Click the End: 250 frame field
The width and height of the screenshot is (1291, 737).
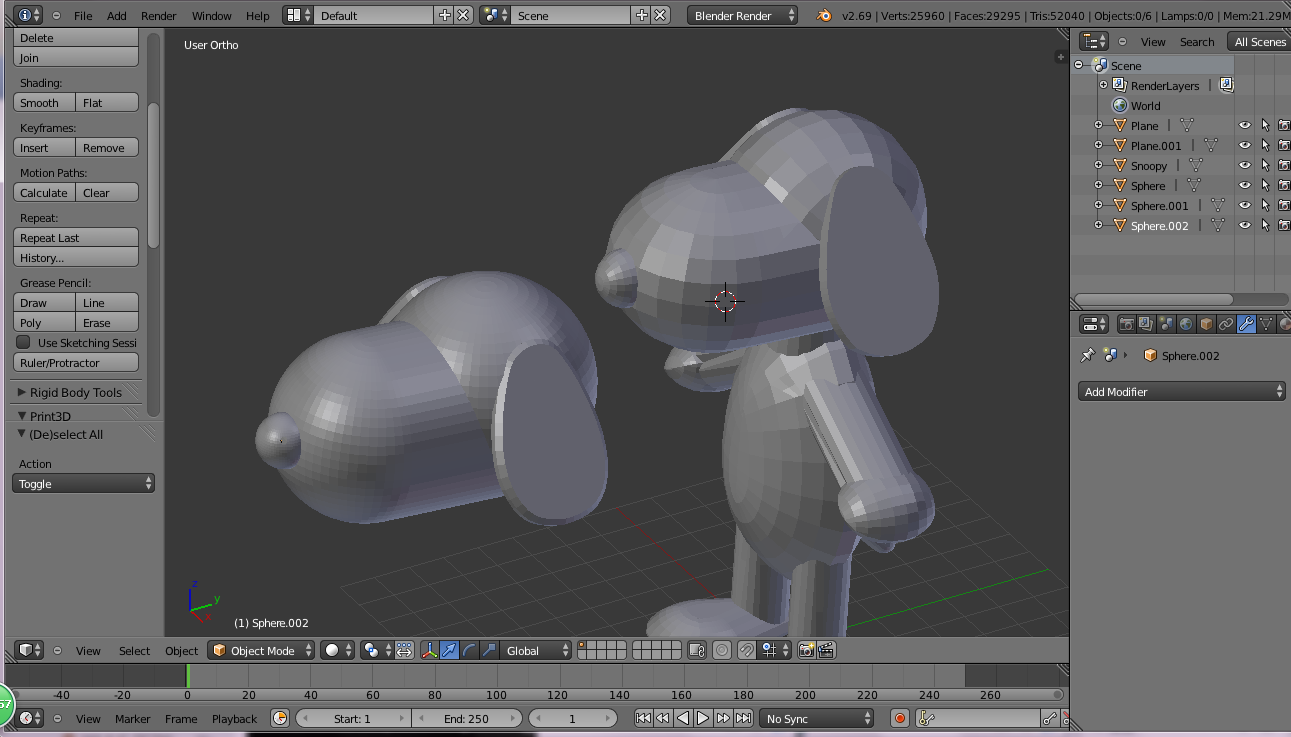point(468,718)
